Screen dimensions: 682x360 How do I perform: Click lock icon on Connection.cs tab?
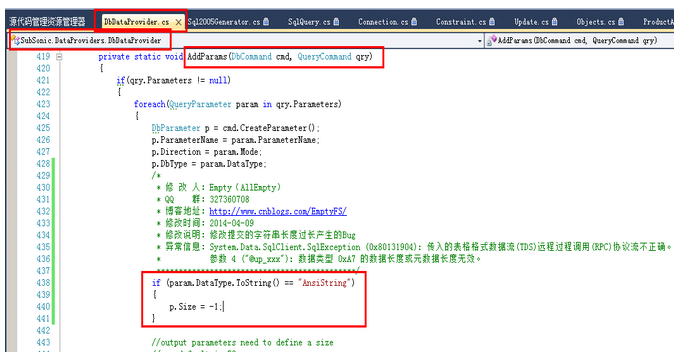[414, 21]
